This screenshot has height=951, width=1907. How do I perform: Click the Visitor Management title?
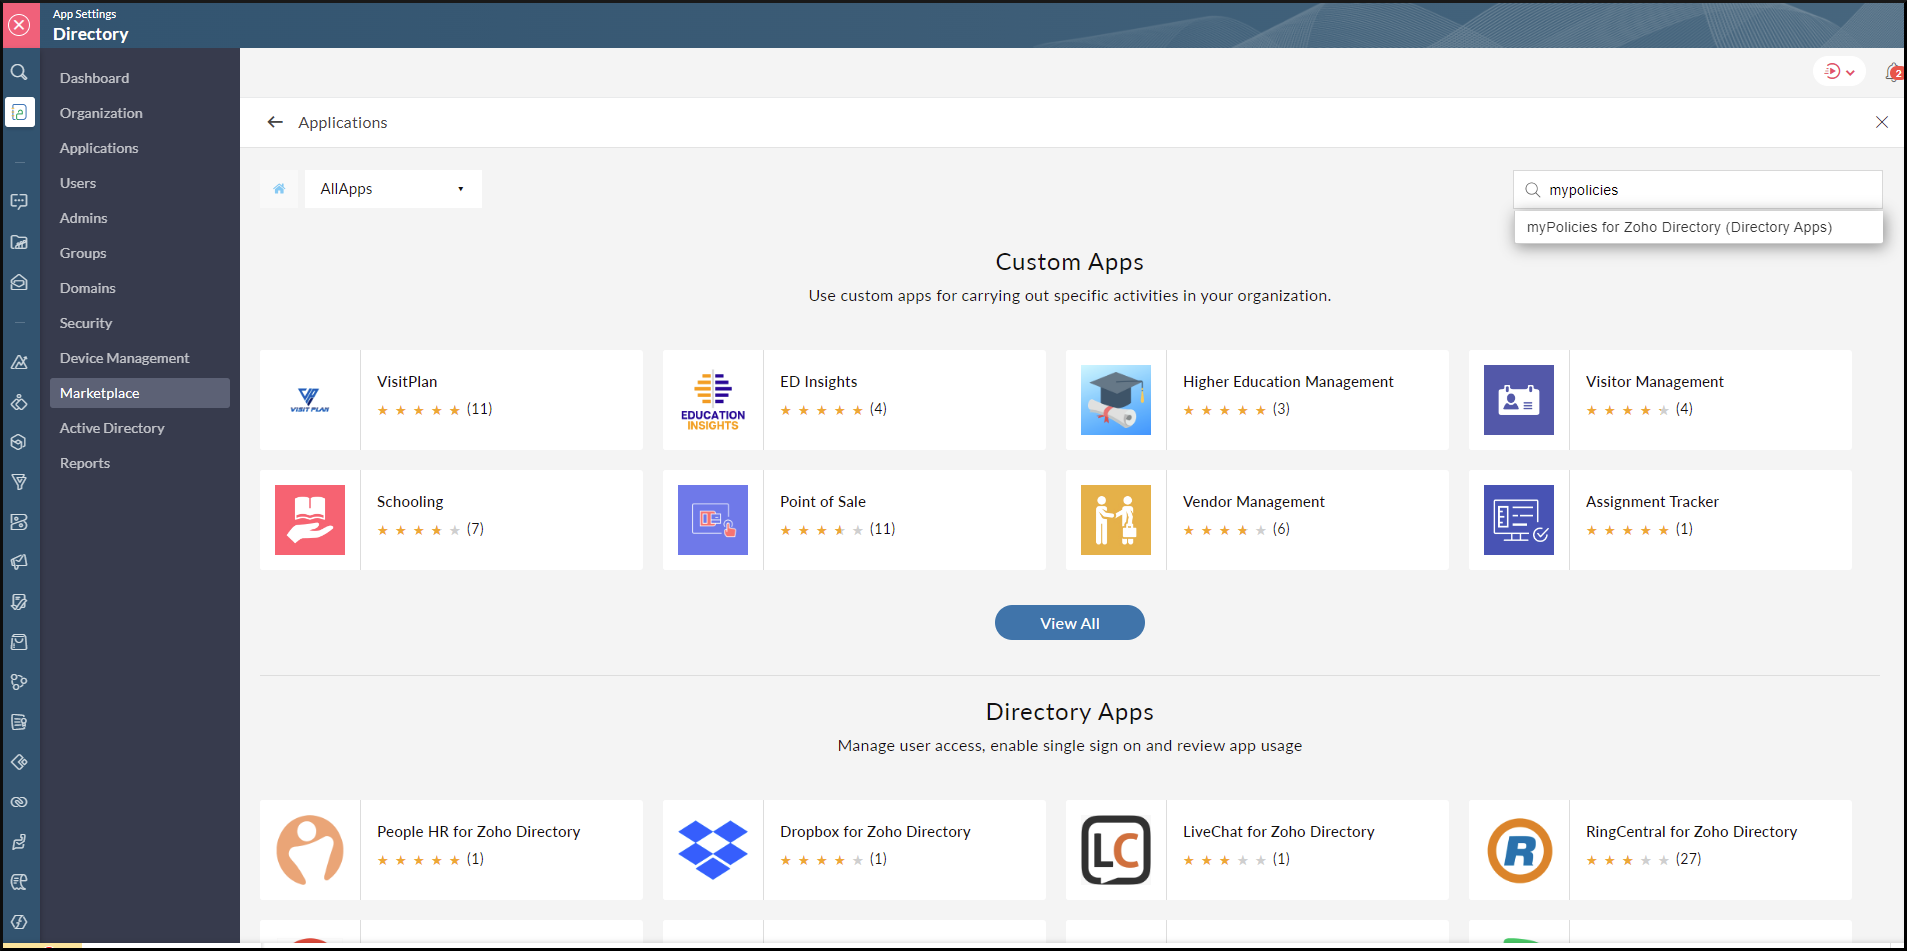point(1655,382)
